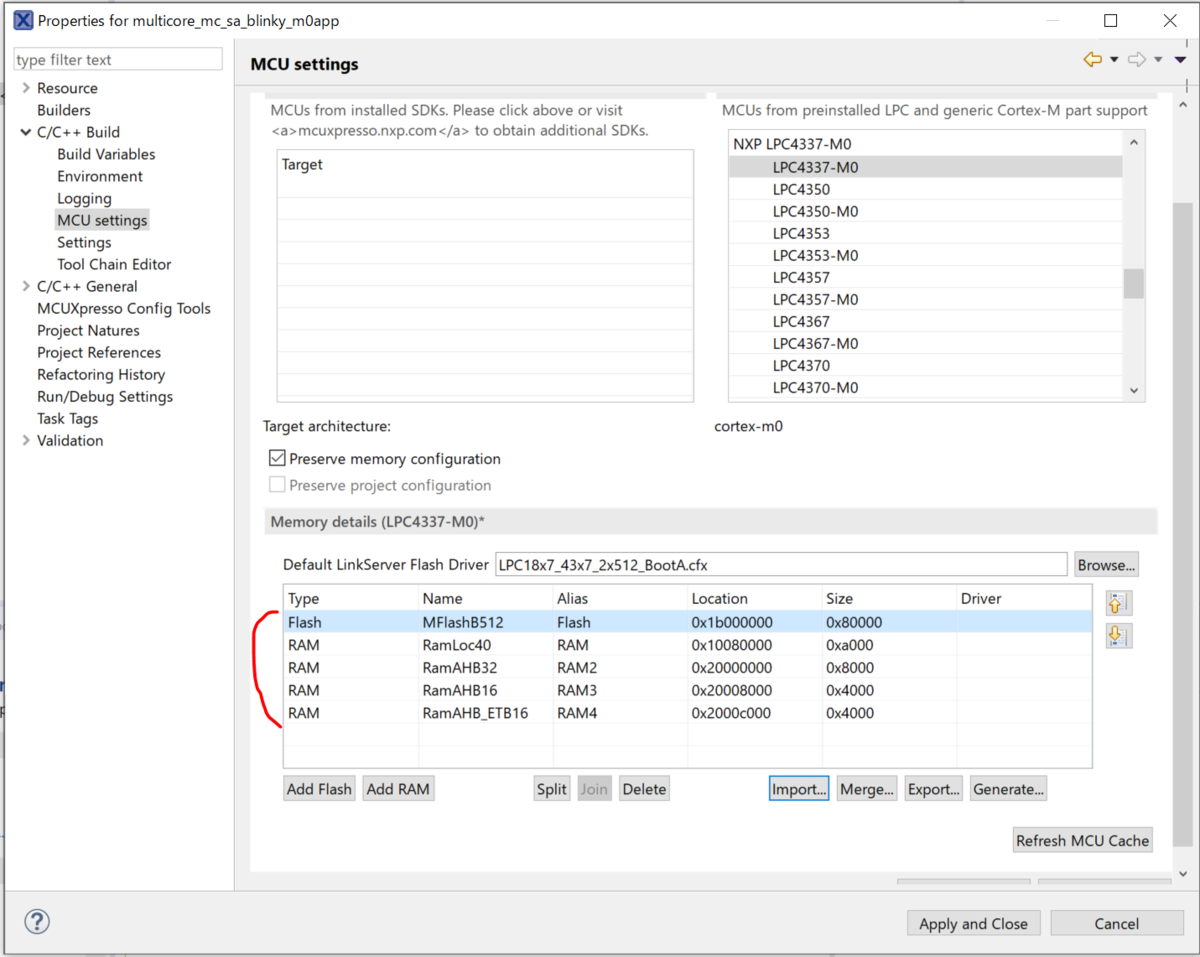The image size is (1200, 957).
Task: Select the RamAHB_ETB16 memory row
Action: coord(687,713)
